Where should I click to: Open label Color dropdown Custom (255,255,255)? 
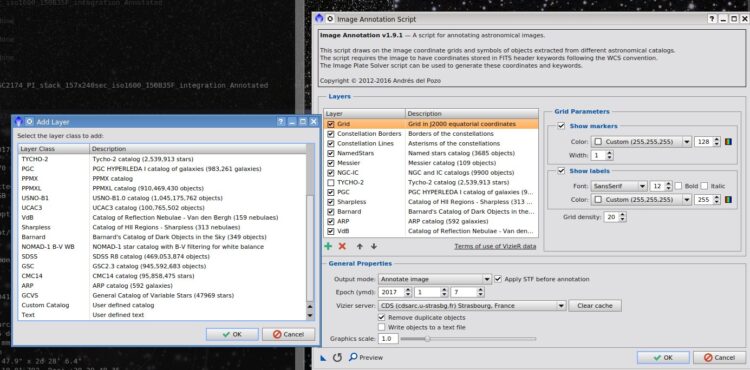tap(641, 200)
